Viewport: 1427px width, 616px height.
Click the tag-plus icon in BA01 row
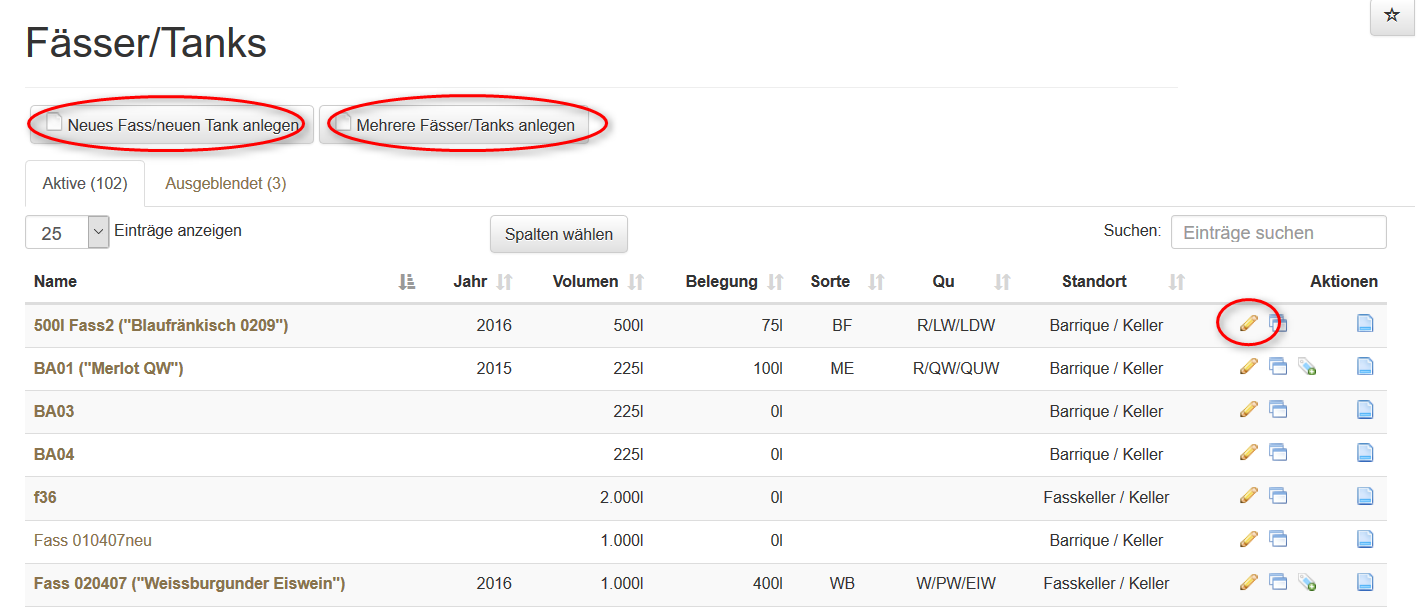pos(1306,367)
